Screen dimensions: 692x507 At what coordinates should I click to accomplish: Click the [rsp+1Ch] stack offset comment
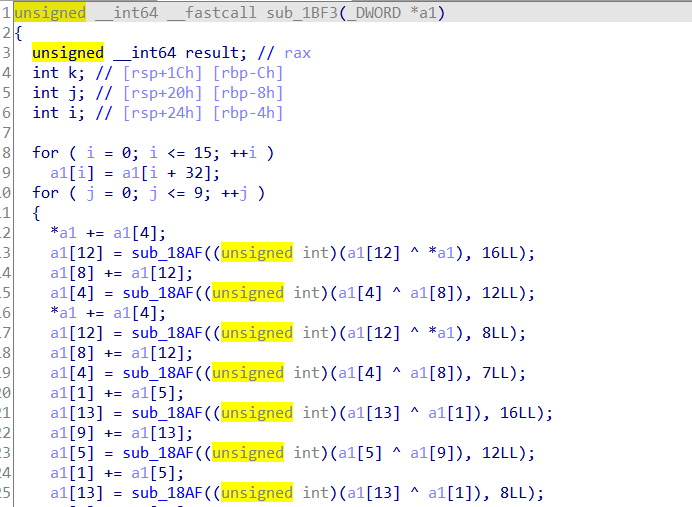pyautogui.click(x=162, y=73)
